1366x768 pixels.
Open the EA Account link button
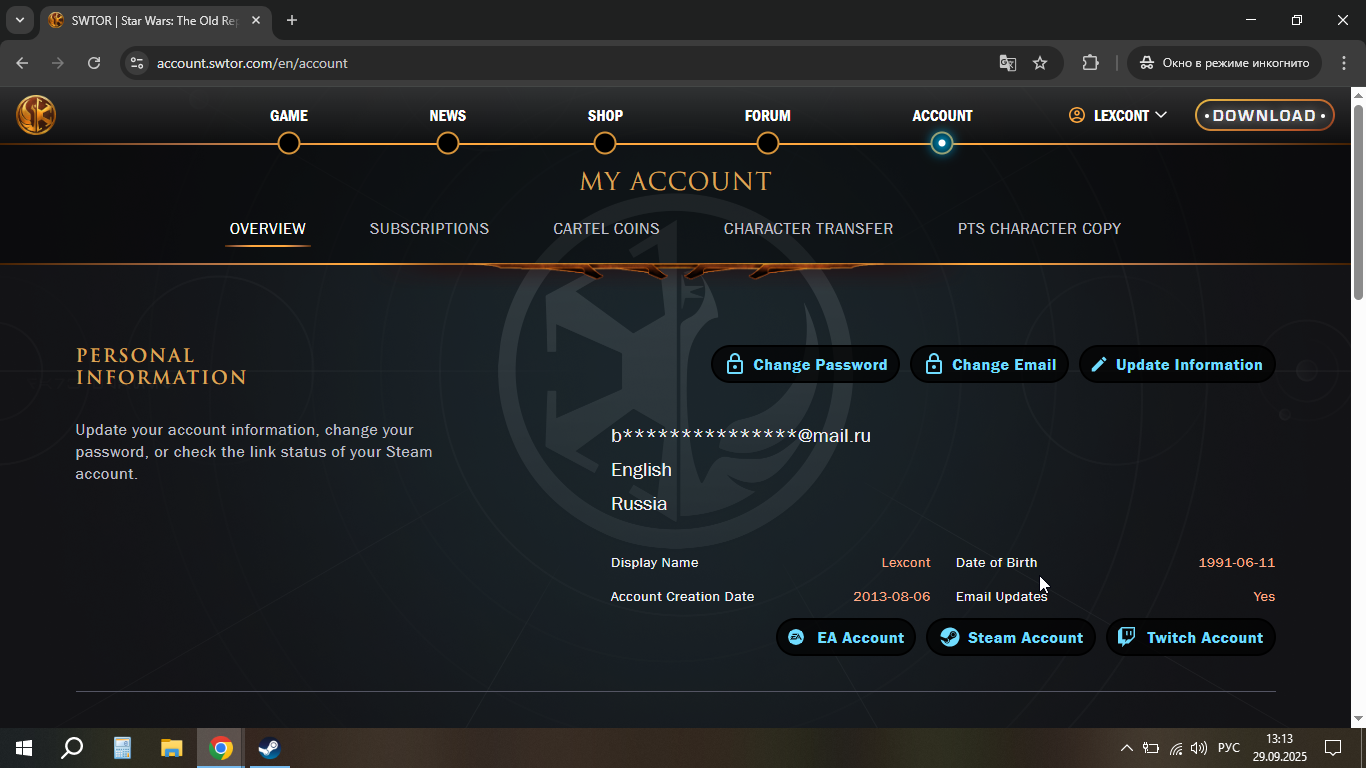(846, 638)
